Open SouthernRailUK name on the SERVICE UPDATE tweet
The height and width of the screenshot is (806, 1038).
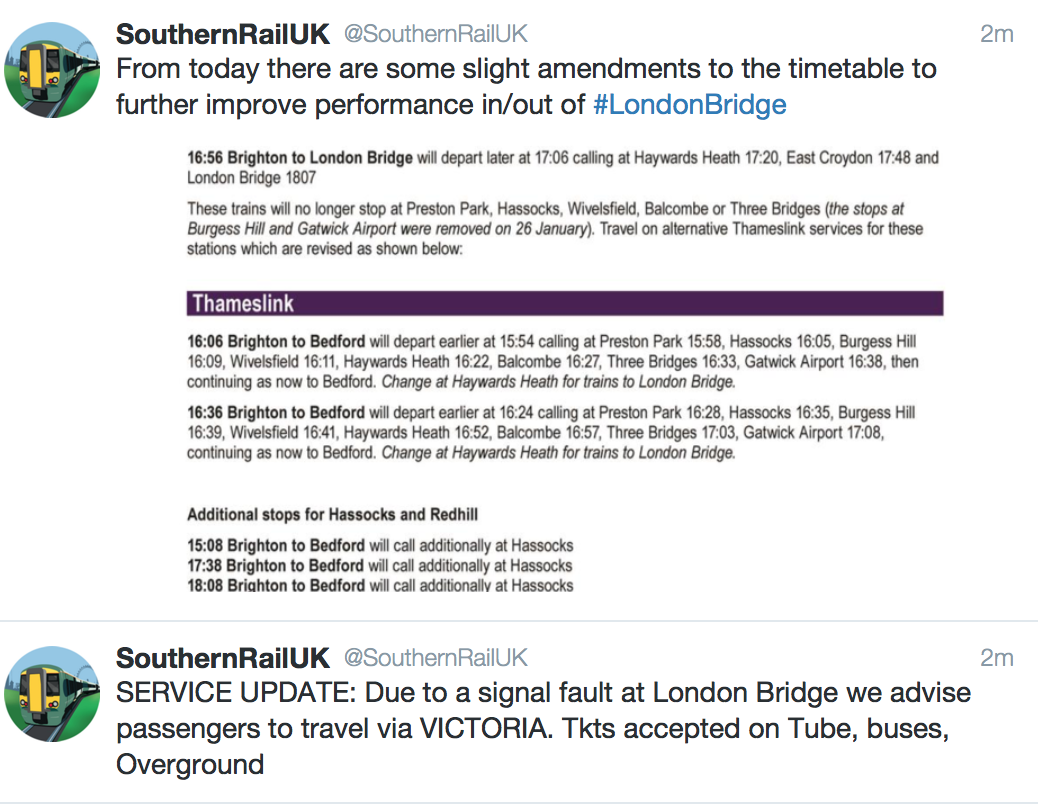(x=223, y=657)
